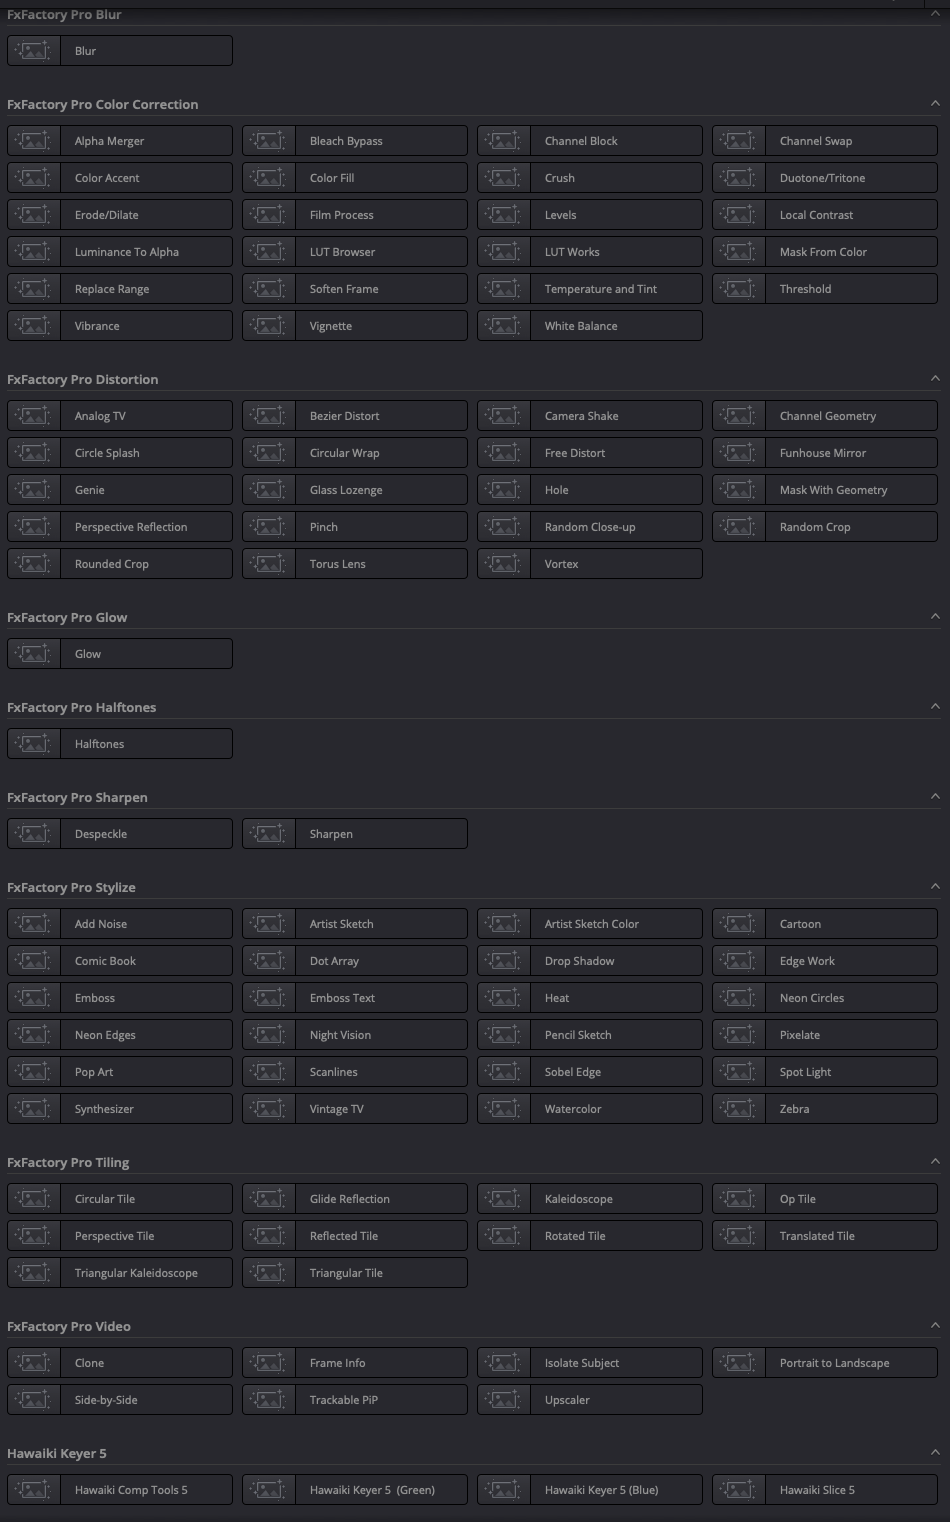Click the Halftones effect icon
This screenshot has height=1522, width=950.
pos(34,744)
